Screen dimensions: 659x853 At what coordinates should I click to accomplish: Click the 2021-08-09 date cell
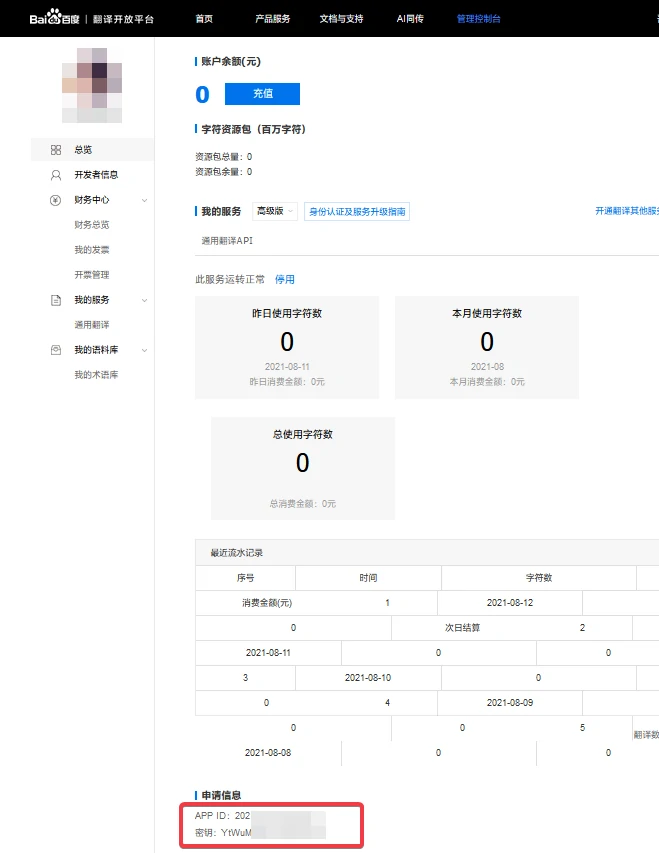pyautogui.click(x=510, y=703)
